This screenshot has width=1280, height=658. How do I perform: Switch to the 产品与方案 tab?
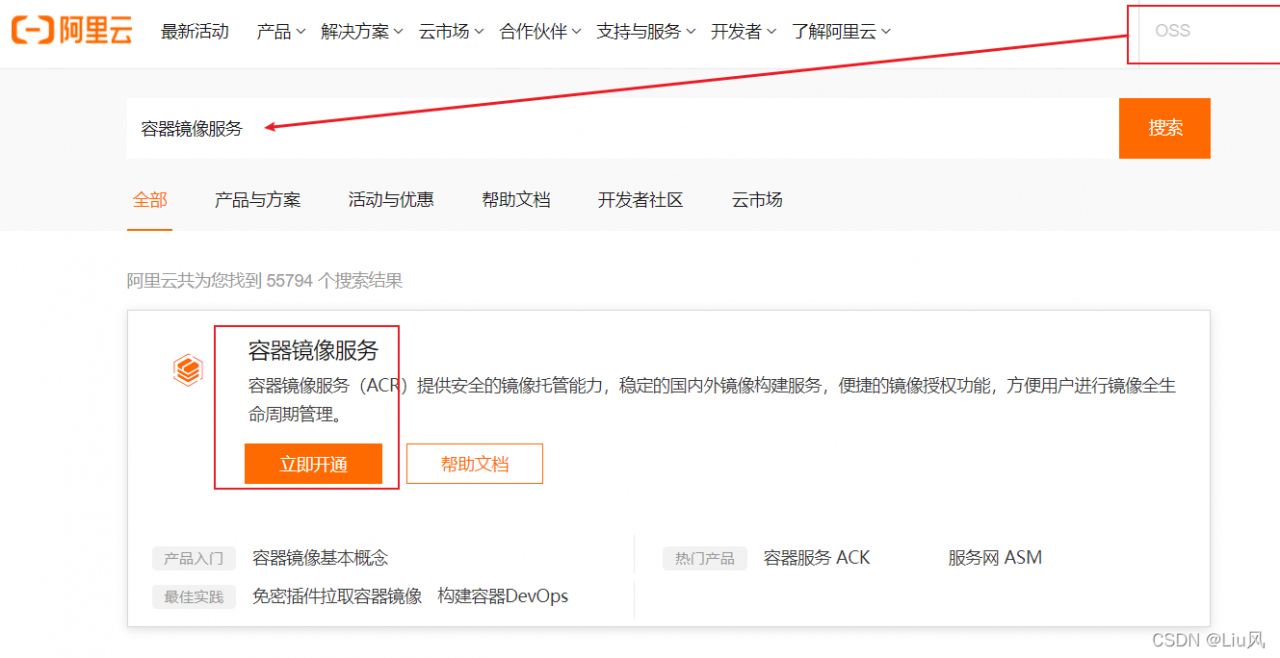click(258, 200)
